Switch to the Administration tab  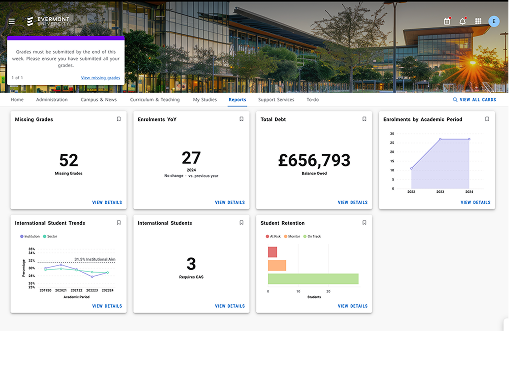(x=52, y=100)
